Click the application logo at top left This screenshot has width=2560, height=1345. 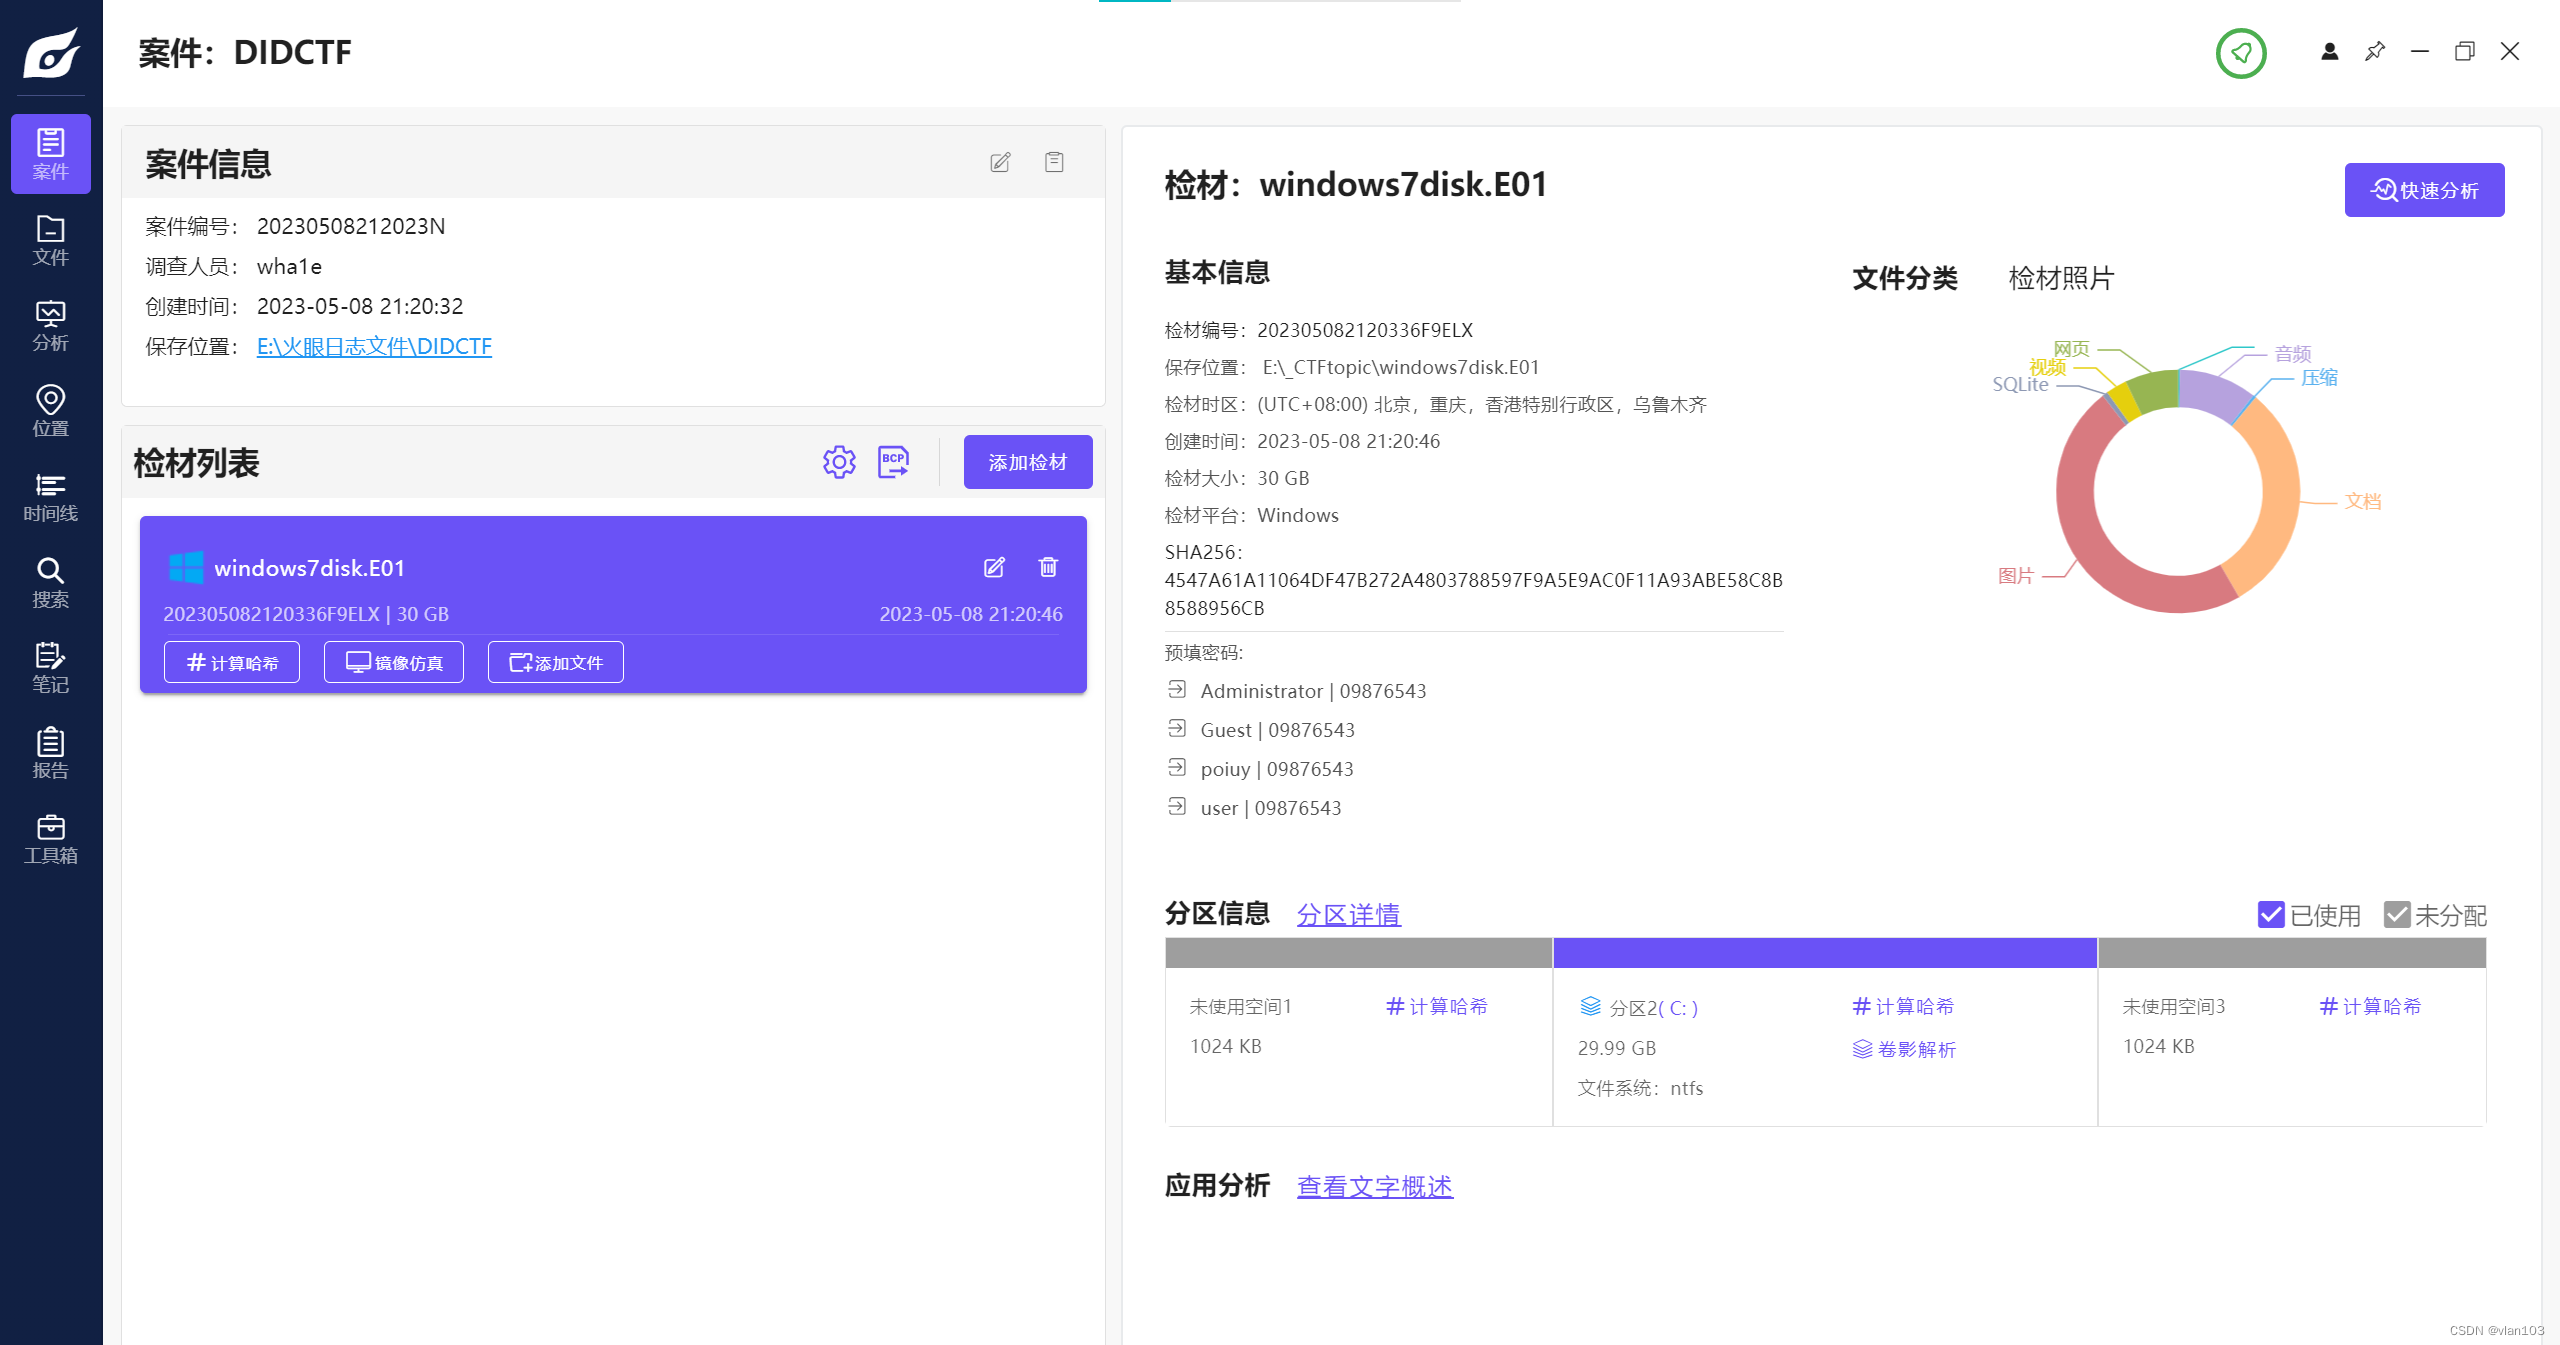51,52
